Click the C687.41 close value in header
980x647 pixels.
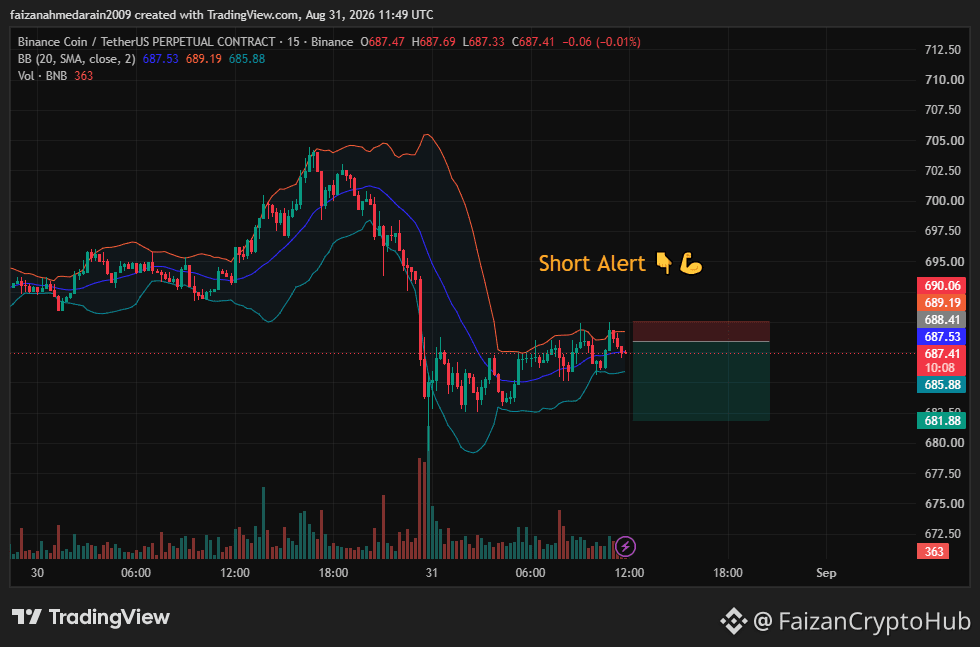533,42
